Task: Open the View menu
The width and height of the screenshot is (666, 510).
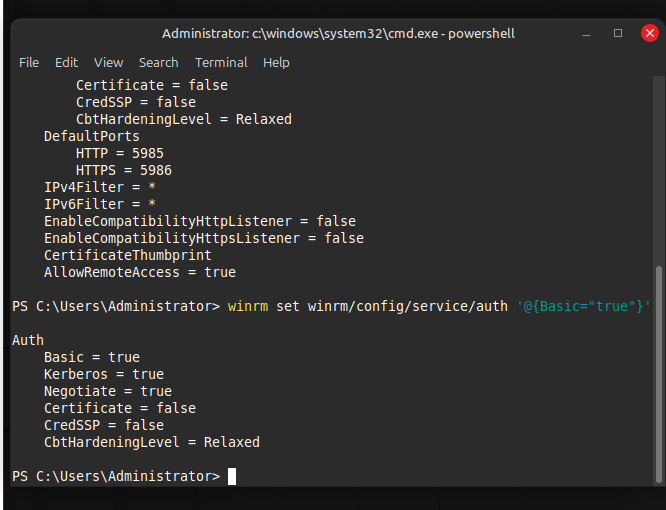Action: pyautogui.click(x=108, y=62)
